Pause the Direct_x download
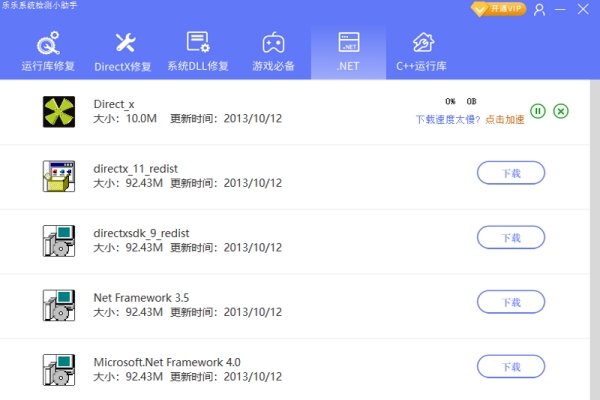Image resolution: width=600 pixels, height=400 pixels. click(x=538, y=111)
